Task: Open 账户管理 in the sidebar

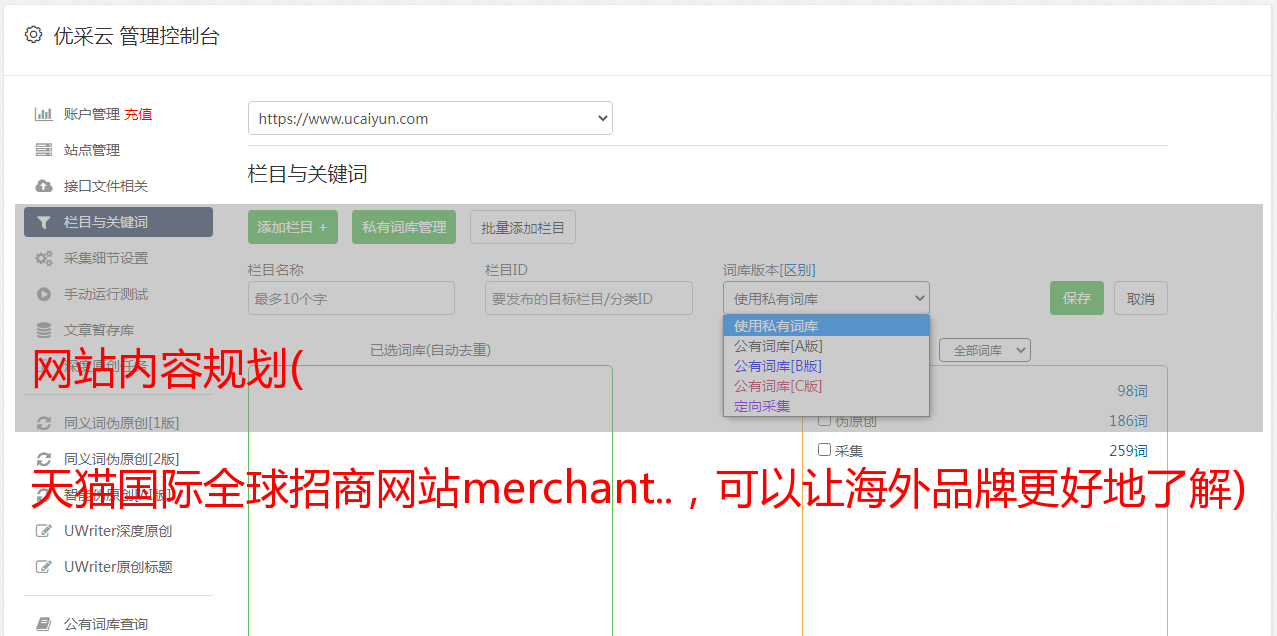Action: 92,114
